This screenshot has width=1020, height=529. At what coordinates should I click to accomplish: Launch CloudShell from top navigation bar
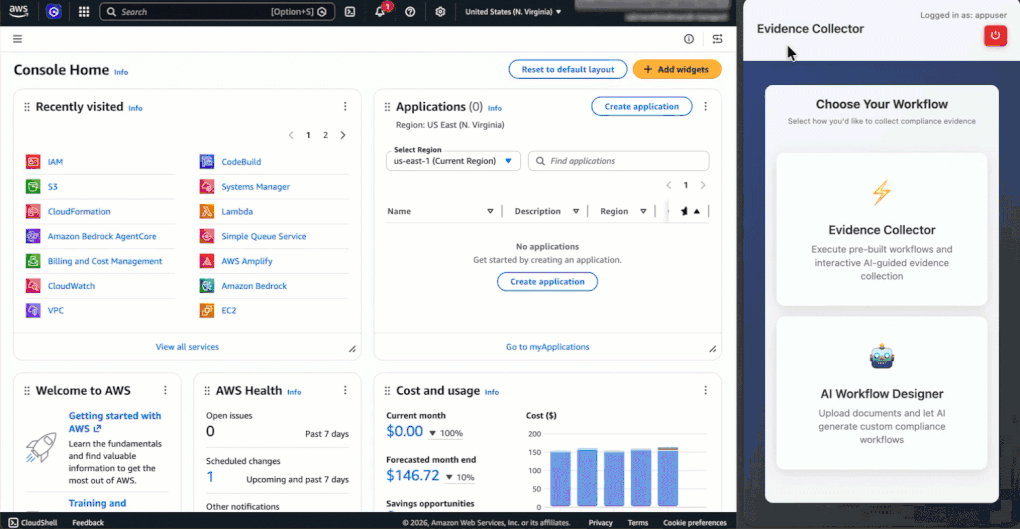click(x=349, y=12)
